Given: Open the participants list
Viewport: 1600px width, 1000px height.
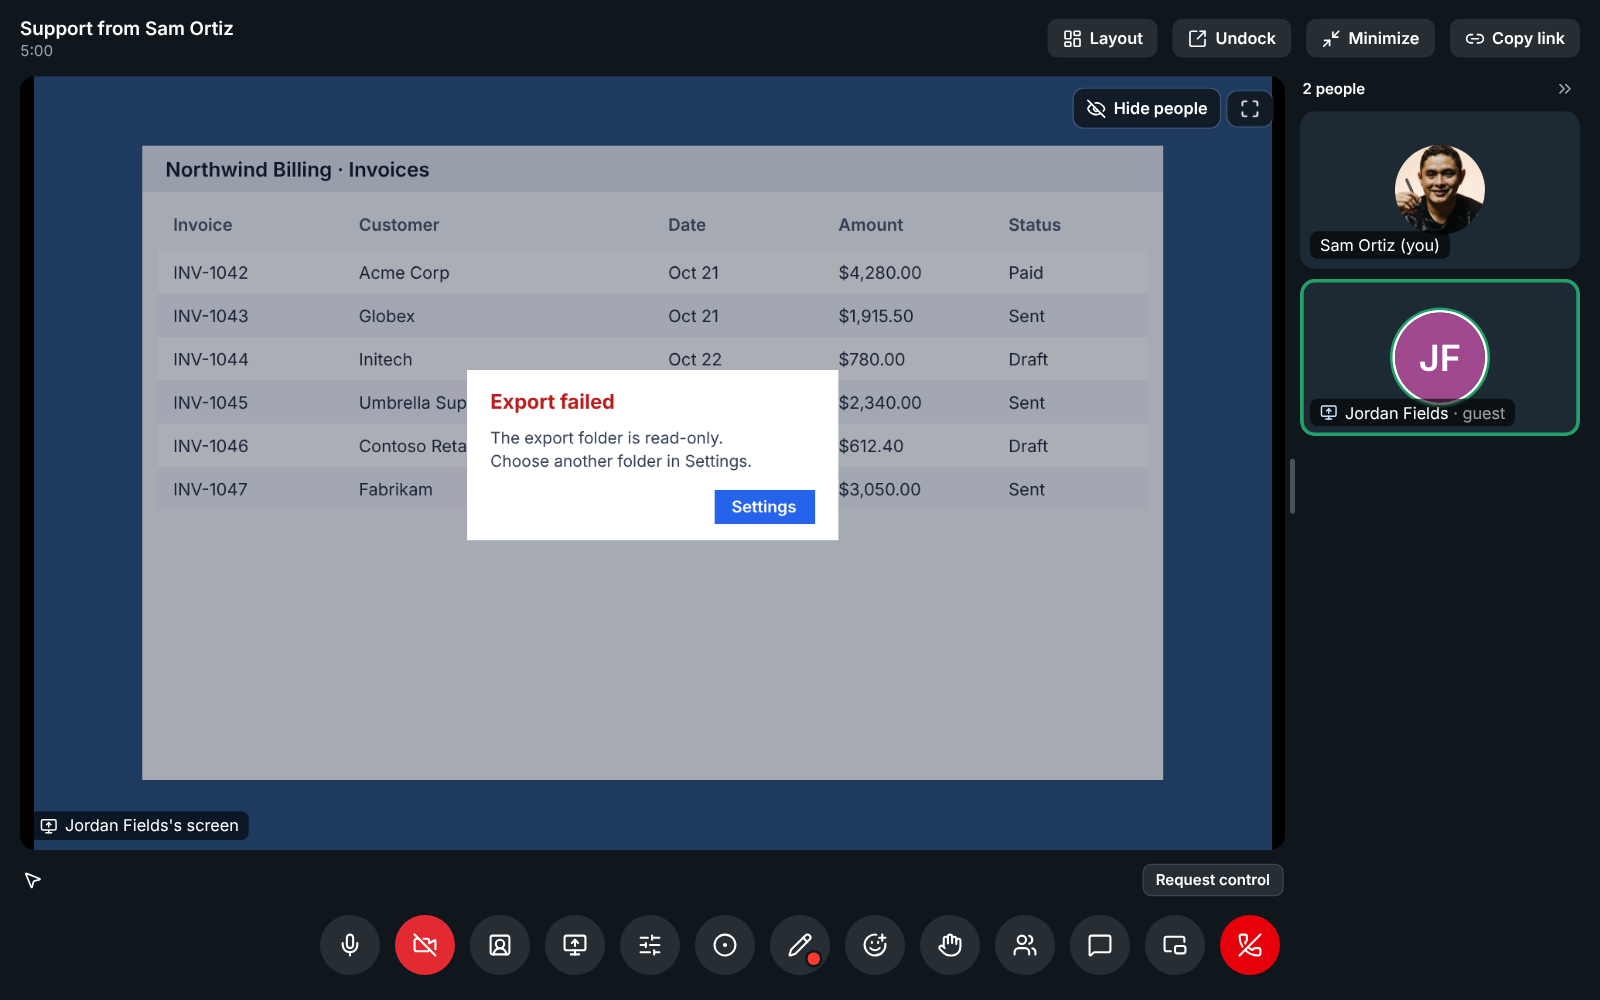Looking at the screenshot, I should 1025,945.
